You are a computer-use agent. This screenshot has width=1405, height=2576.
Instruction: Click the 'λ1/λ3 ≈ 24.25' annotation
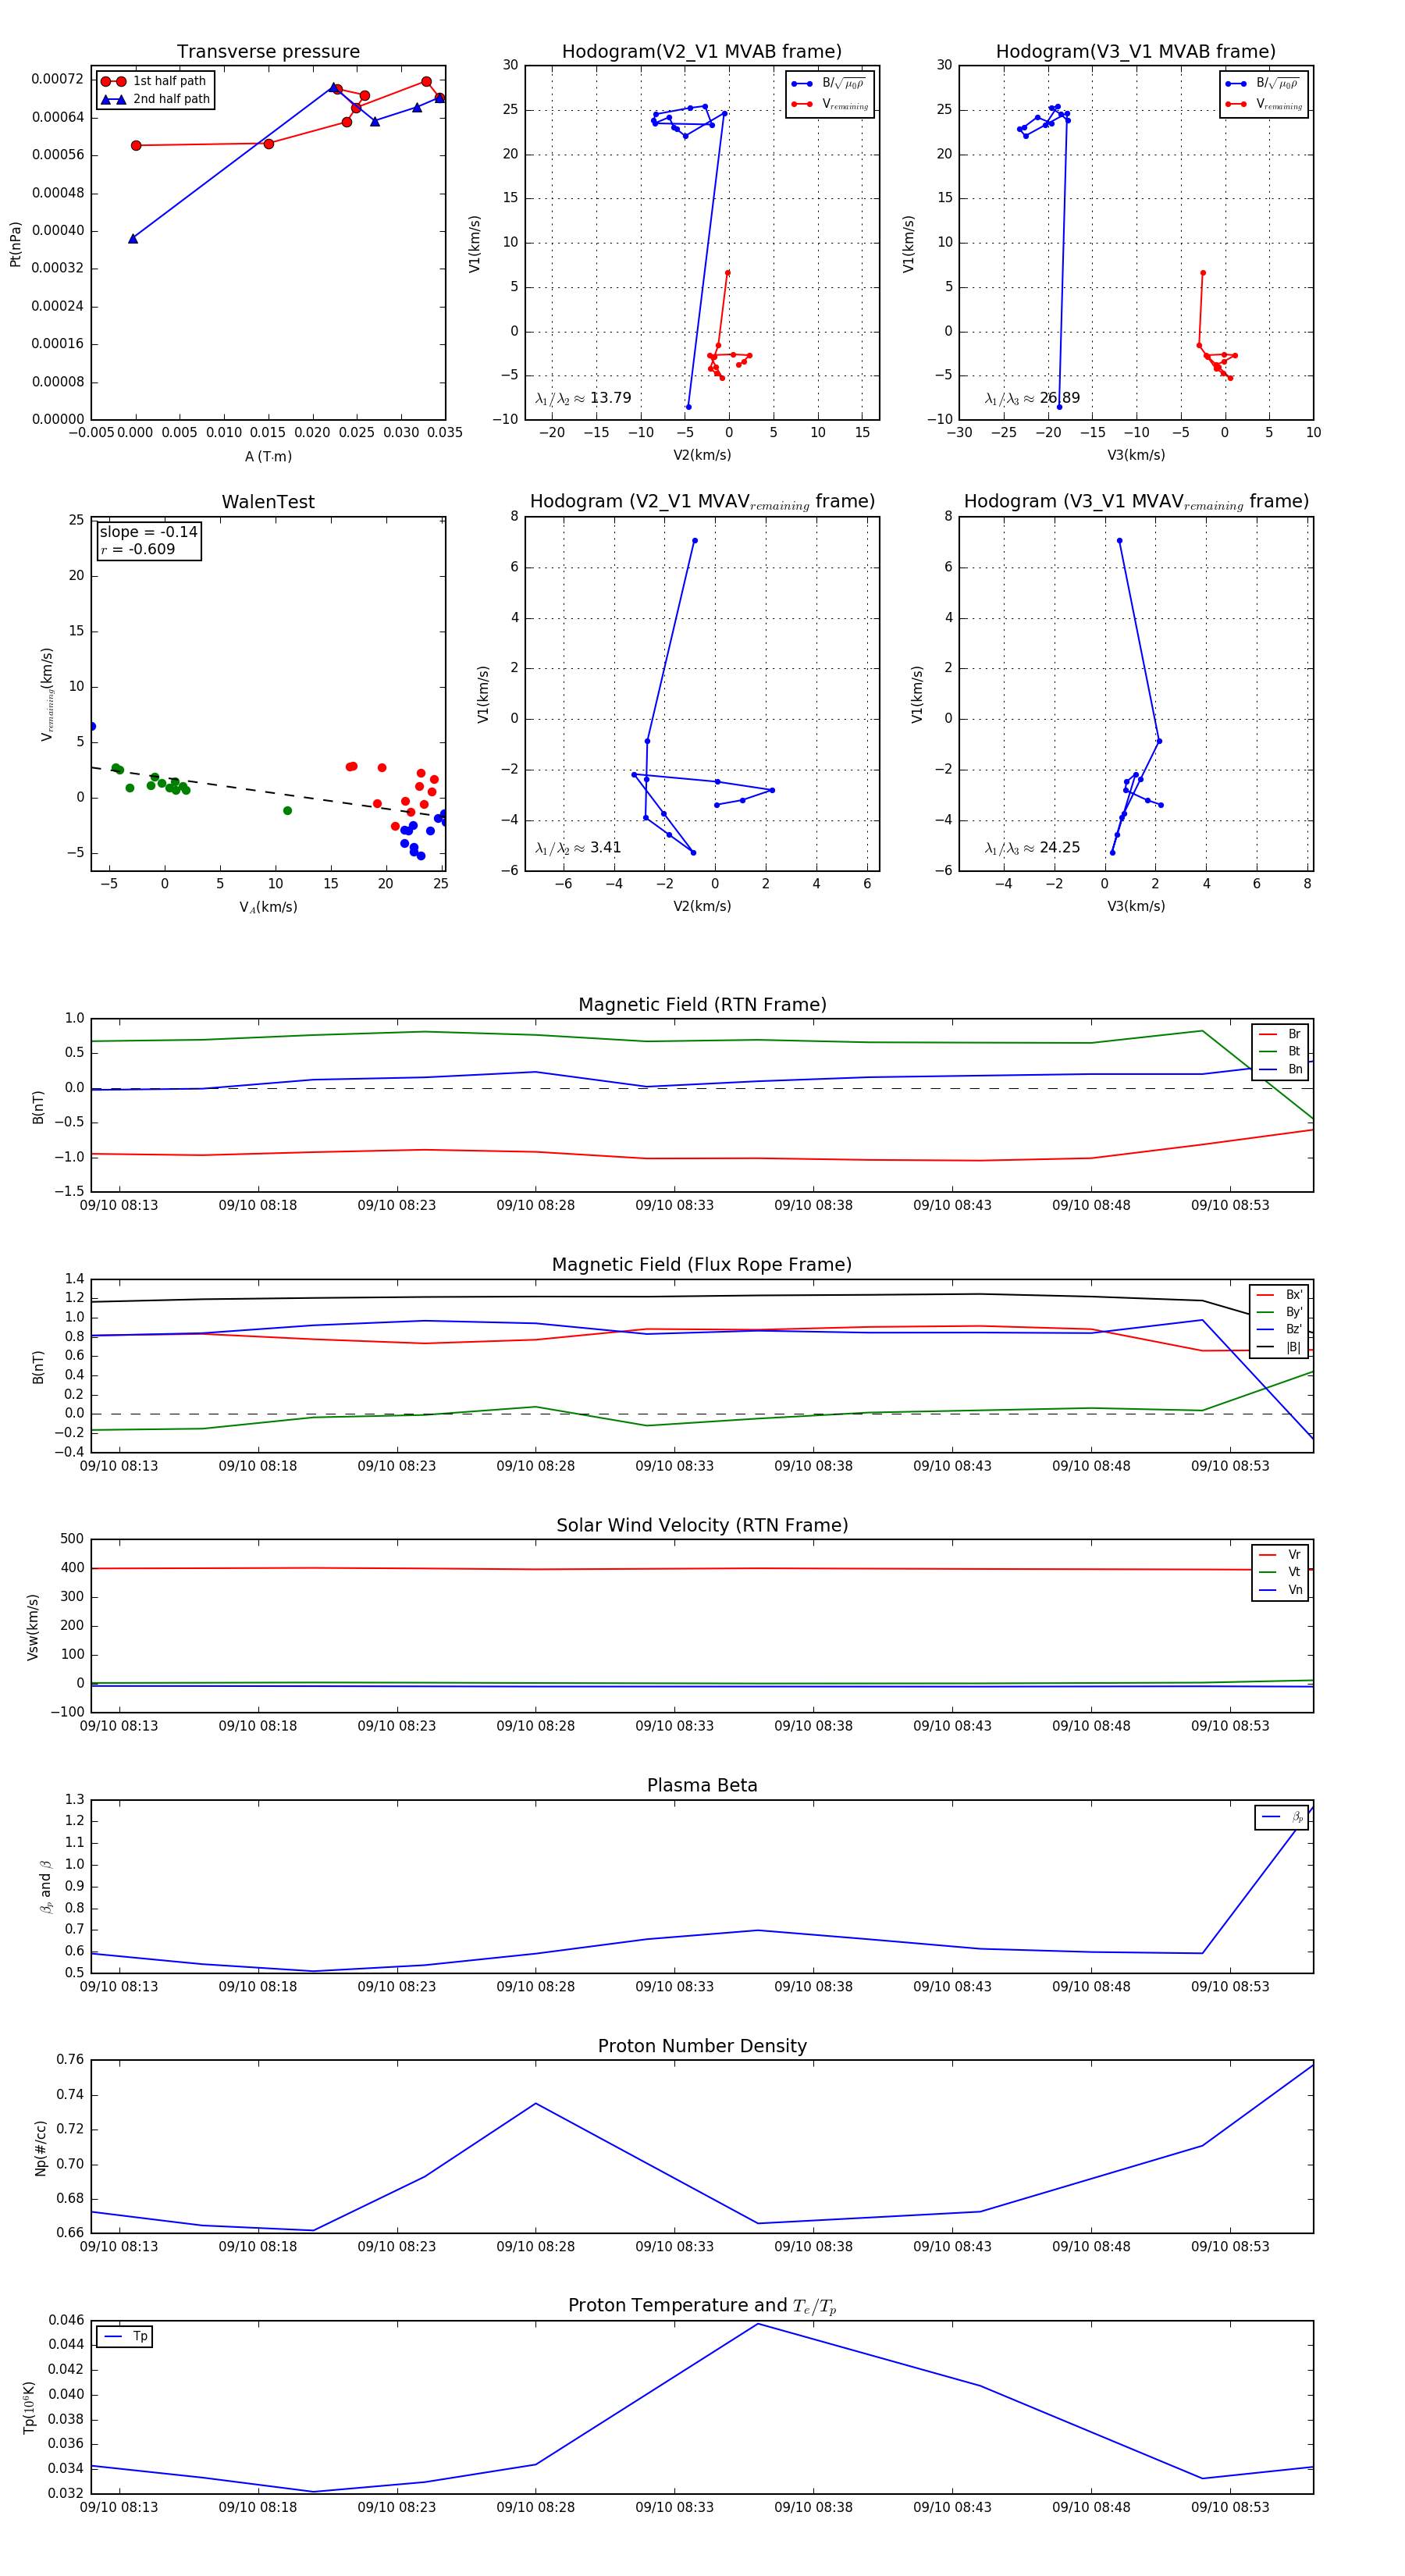pos(1032,848)
